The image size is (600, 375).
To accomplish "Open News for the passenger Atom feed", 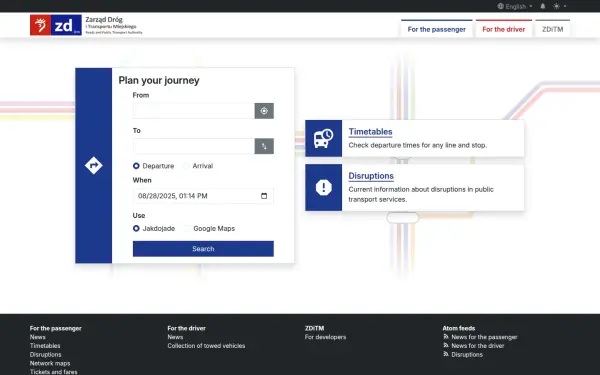I will pyautogui.click(x=484, y=337).
